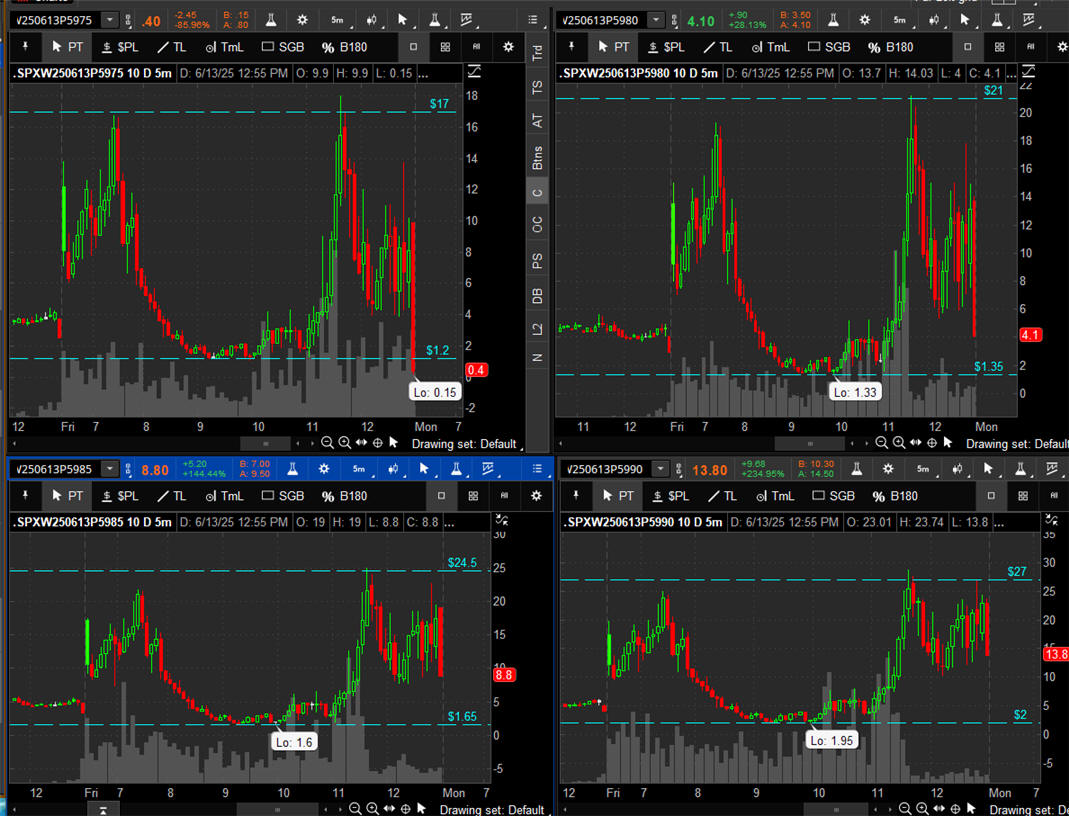Open 5m timeframe dropdown in P5980 header

click(x=901, y=20)
